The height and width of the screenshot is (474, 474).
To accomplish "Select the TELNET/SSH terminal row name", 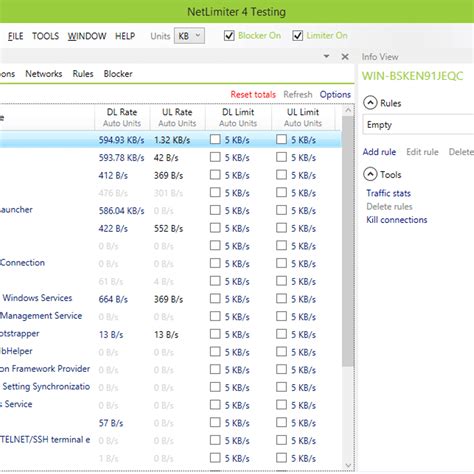I will (45, 440).
